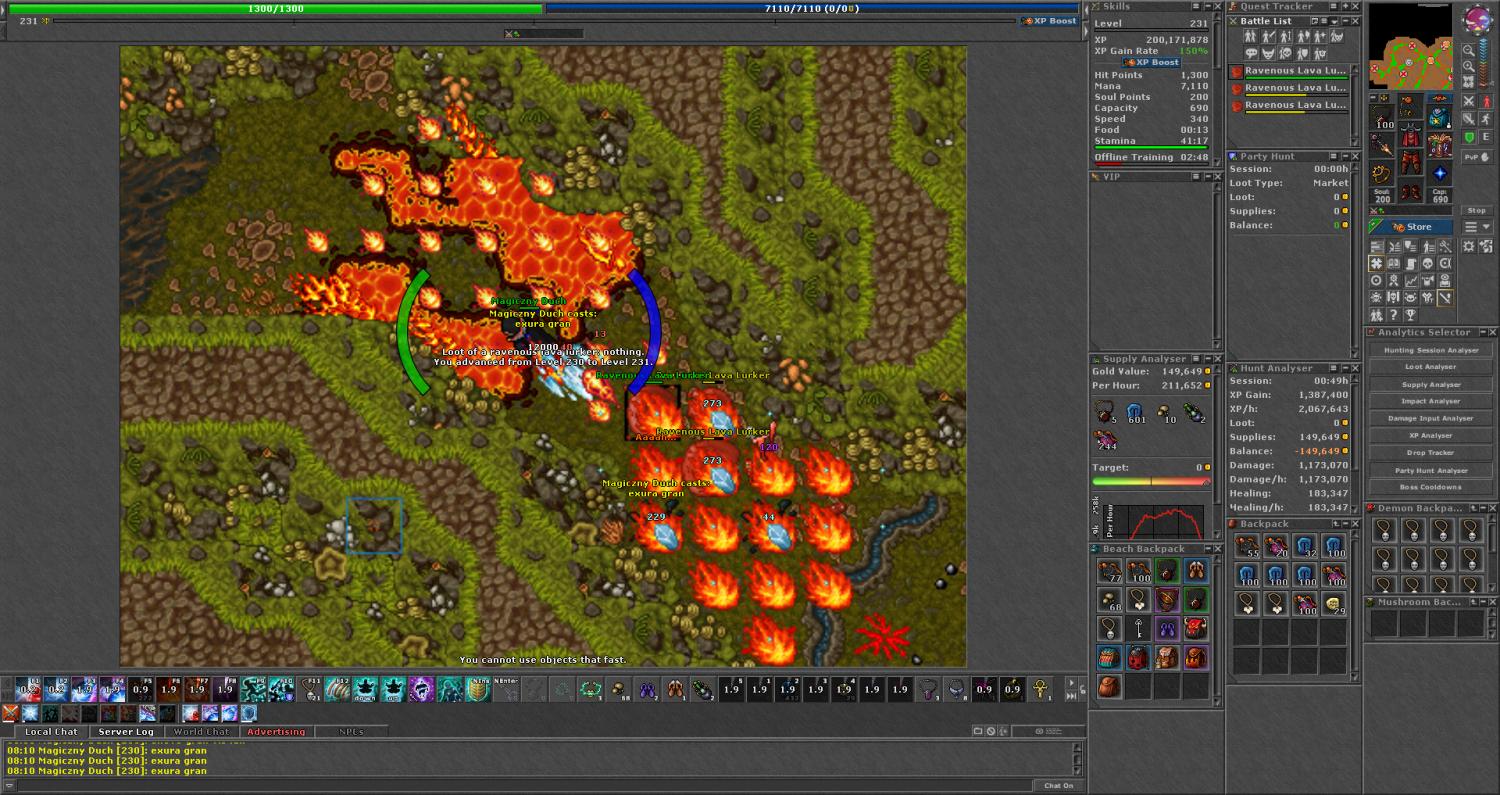Open Damage Input Analyser

1431,418
